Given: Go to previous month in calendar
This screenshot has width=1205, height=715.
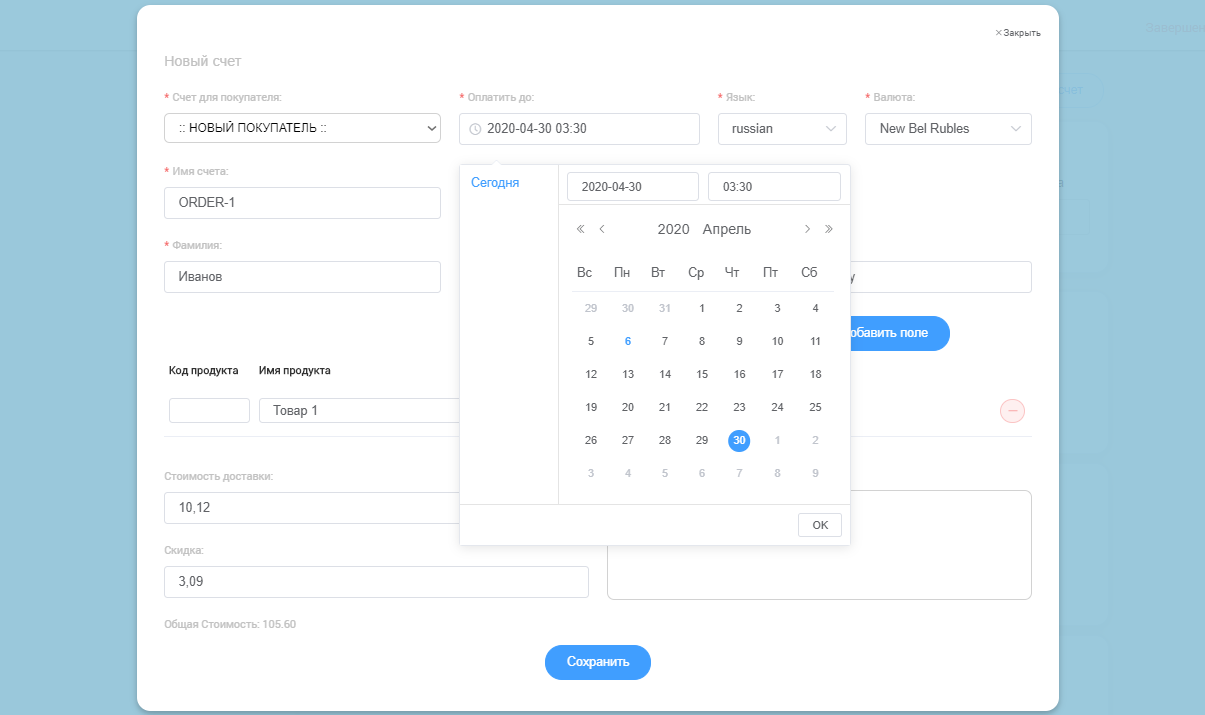Looking at the screenshot, I should click(602, 229).
